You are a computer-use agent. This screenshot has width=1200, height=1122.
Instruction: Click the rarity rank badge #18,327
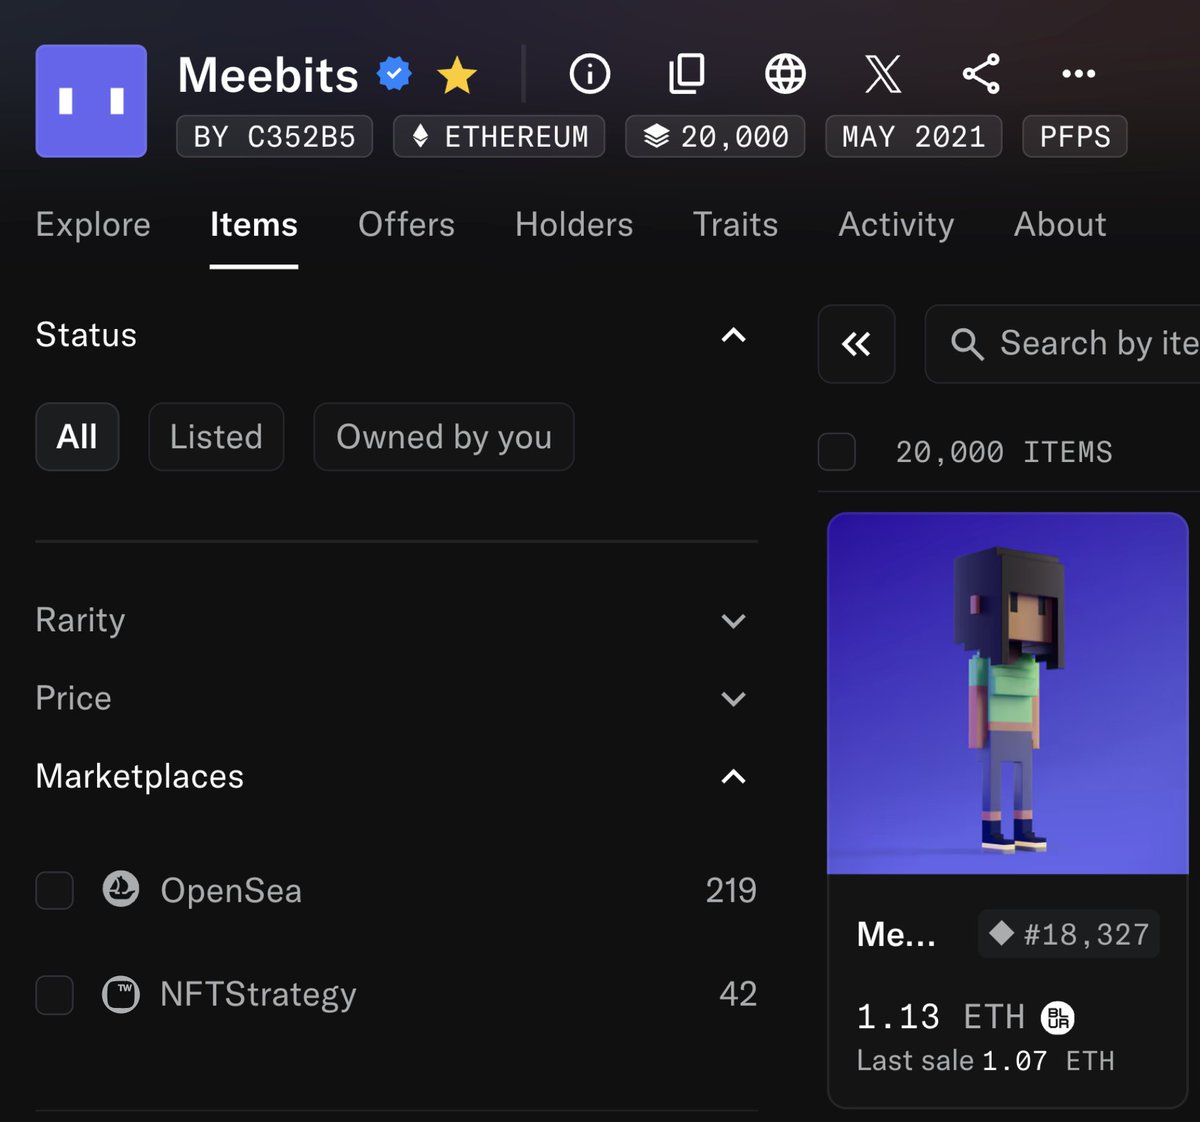click(1068, 934)
